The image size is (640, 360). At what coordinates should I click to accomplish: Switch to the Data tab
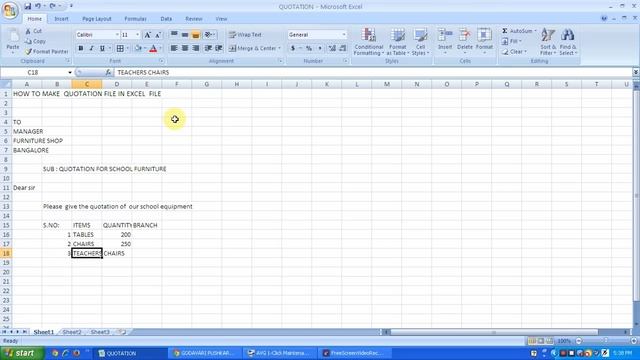[x=166, y=19]
